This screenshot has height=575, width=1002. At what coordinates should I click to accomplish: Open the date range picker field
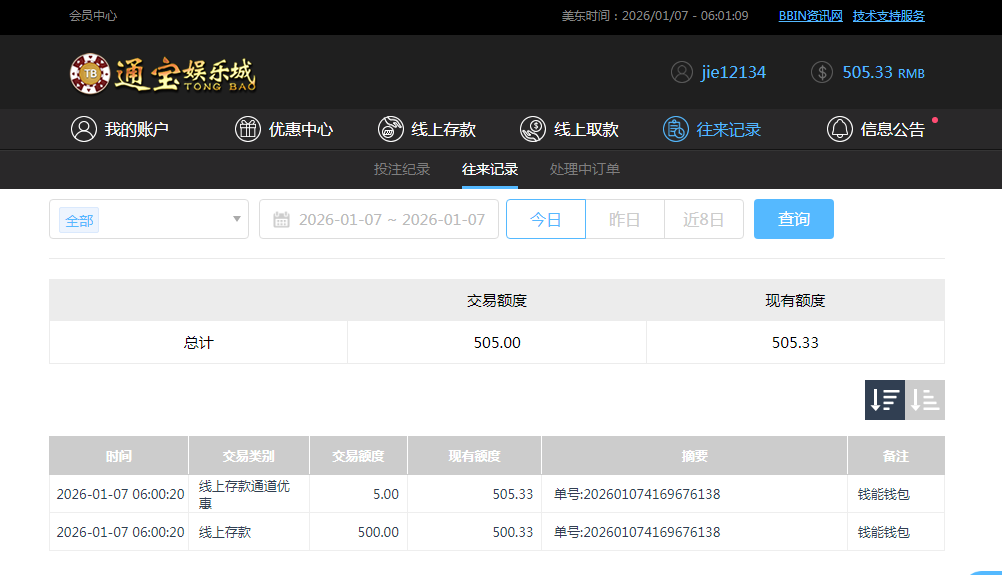coord(379,219)
